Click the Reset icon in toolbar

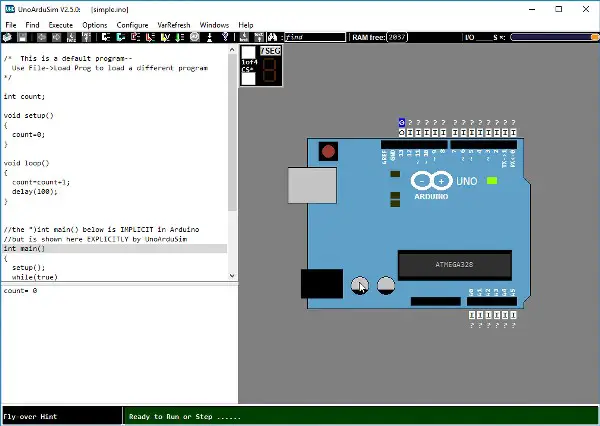(x=210, y=37)
